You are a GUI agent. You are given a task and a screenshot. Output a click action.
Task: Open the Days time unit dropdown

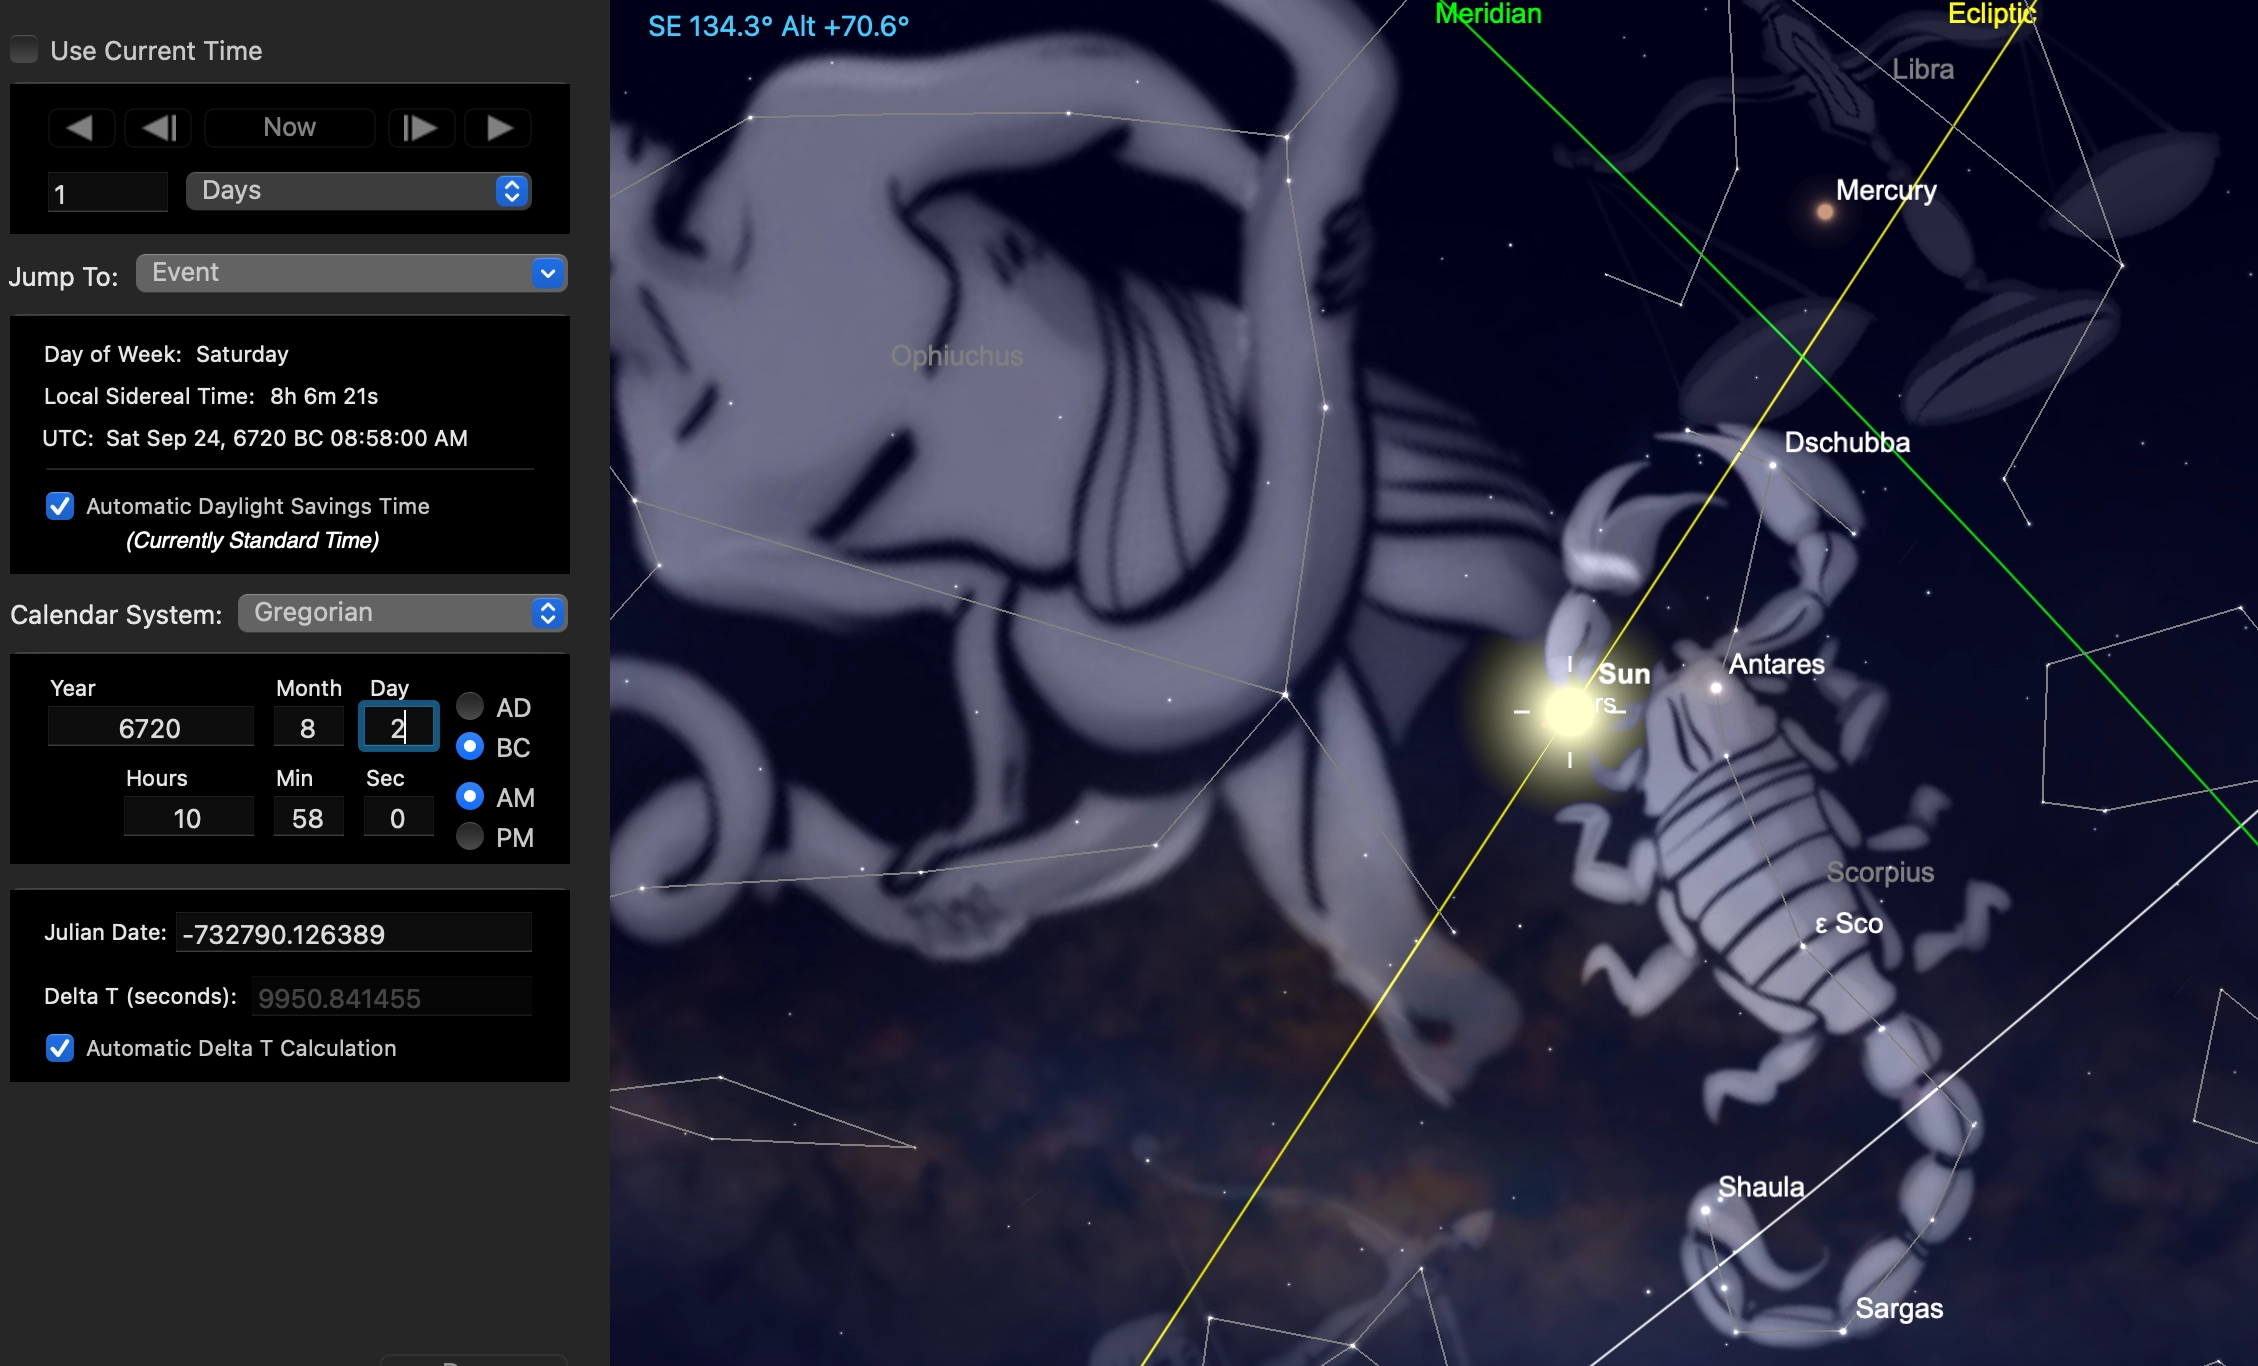coord(359,191)
